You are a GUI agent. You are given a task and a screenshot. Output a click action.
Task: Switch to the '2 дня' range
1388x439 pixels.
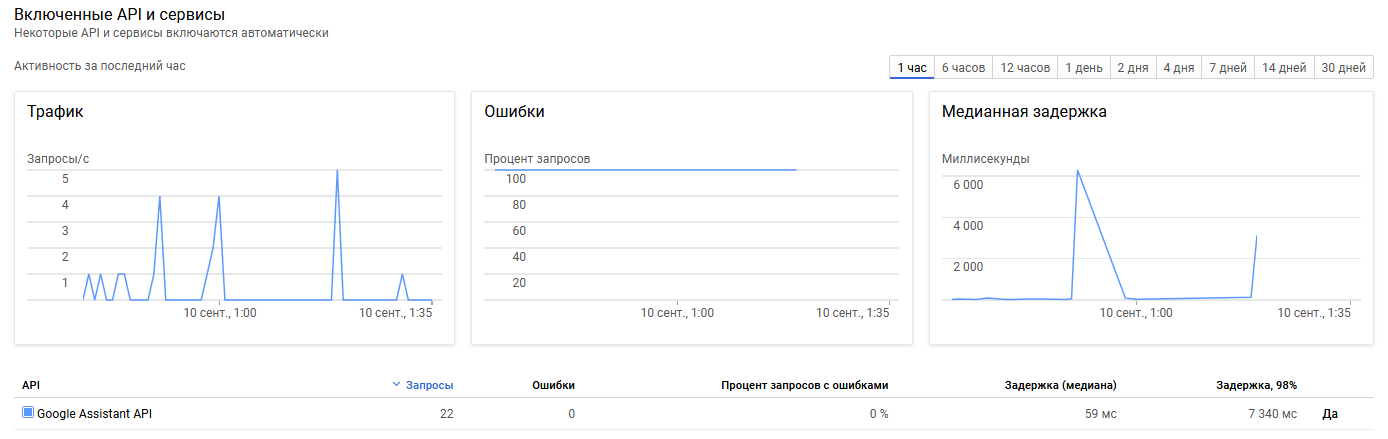(x=1133, y=68)
